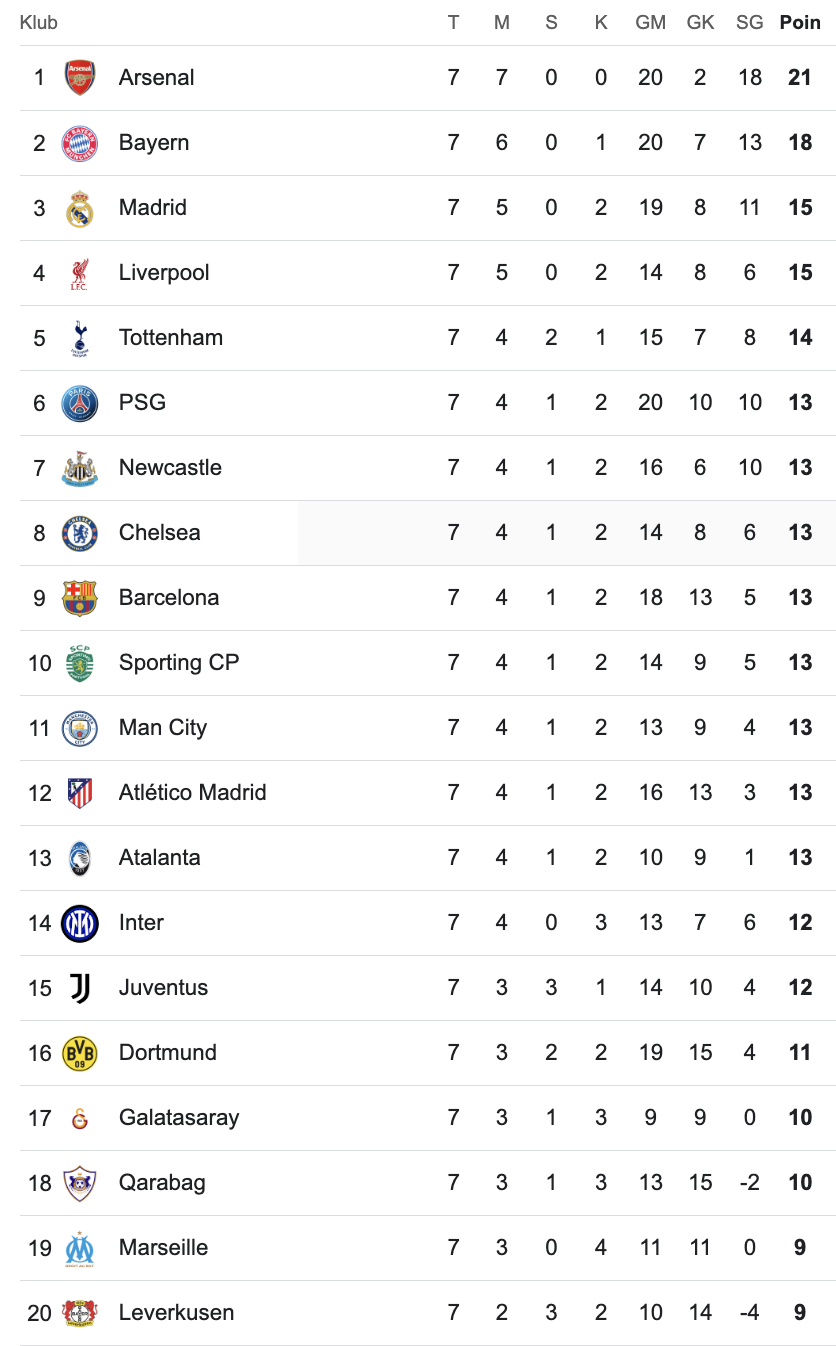Open the Chelsea team name link

(159, 533)
